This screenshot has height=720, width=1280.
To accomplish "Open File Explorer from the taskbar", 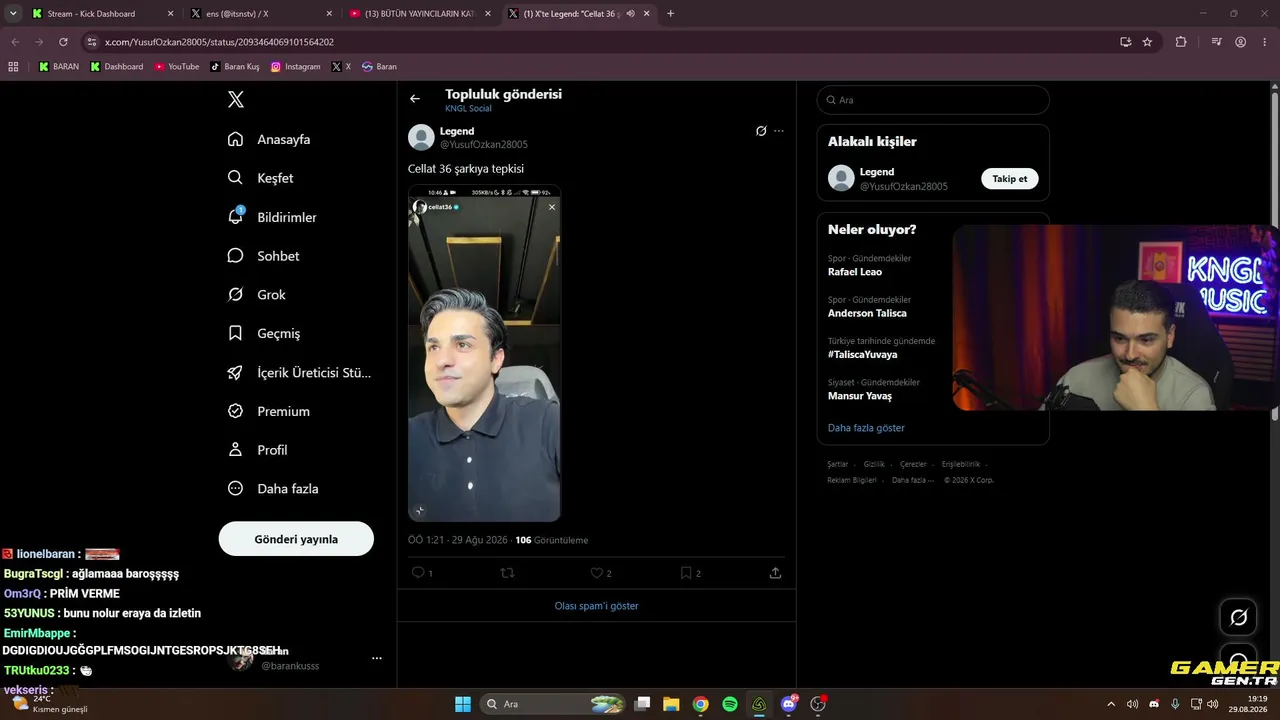I will (671, 704).
